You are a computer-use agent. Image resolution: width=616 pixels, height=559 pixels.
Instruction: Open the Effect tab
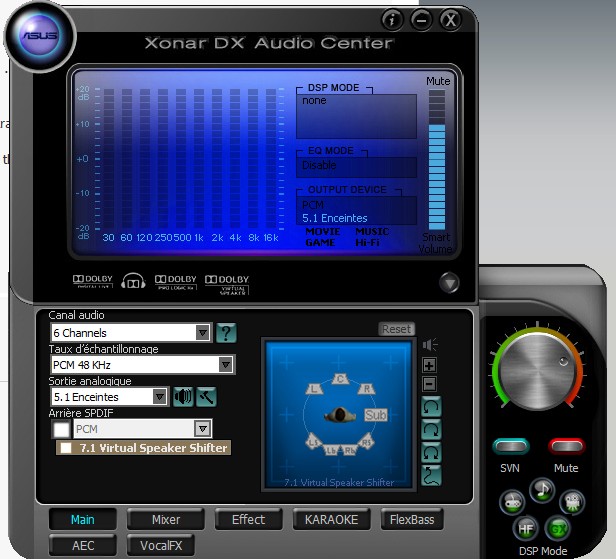pyautogui.click(x=248, y=519)
